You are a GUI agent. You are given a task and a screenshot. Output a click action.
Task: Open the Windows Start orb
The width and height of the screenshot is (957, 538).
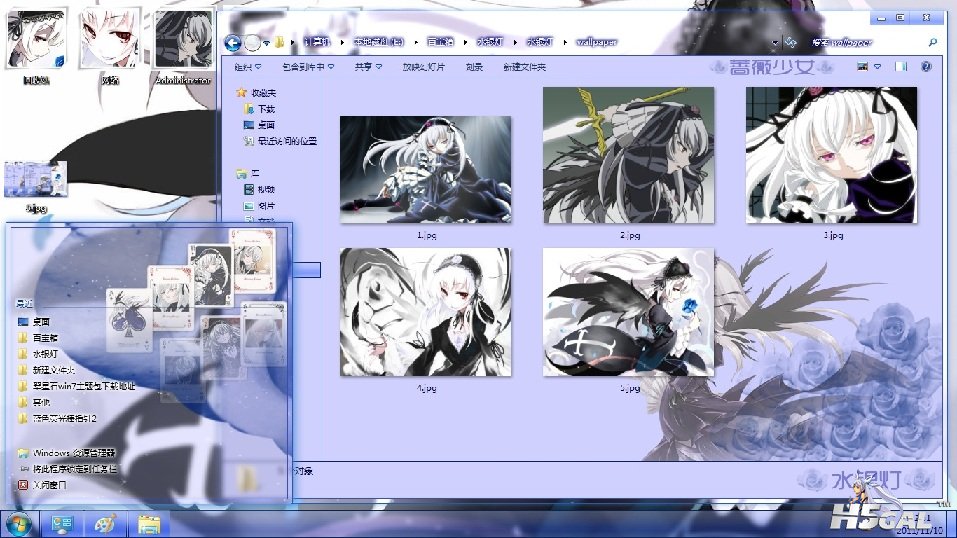19,525
